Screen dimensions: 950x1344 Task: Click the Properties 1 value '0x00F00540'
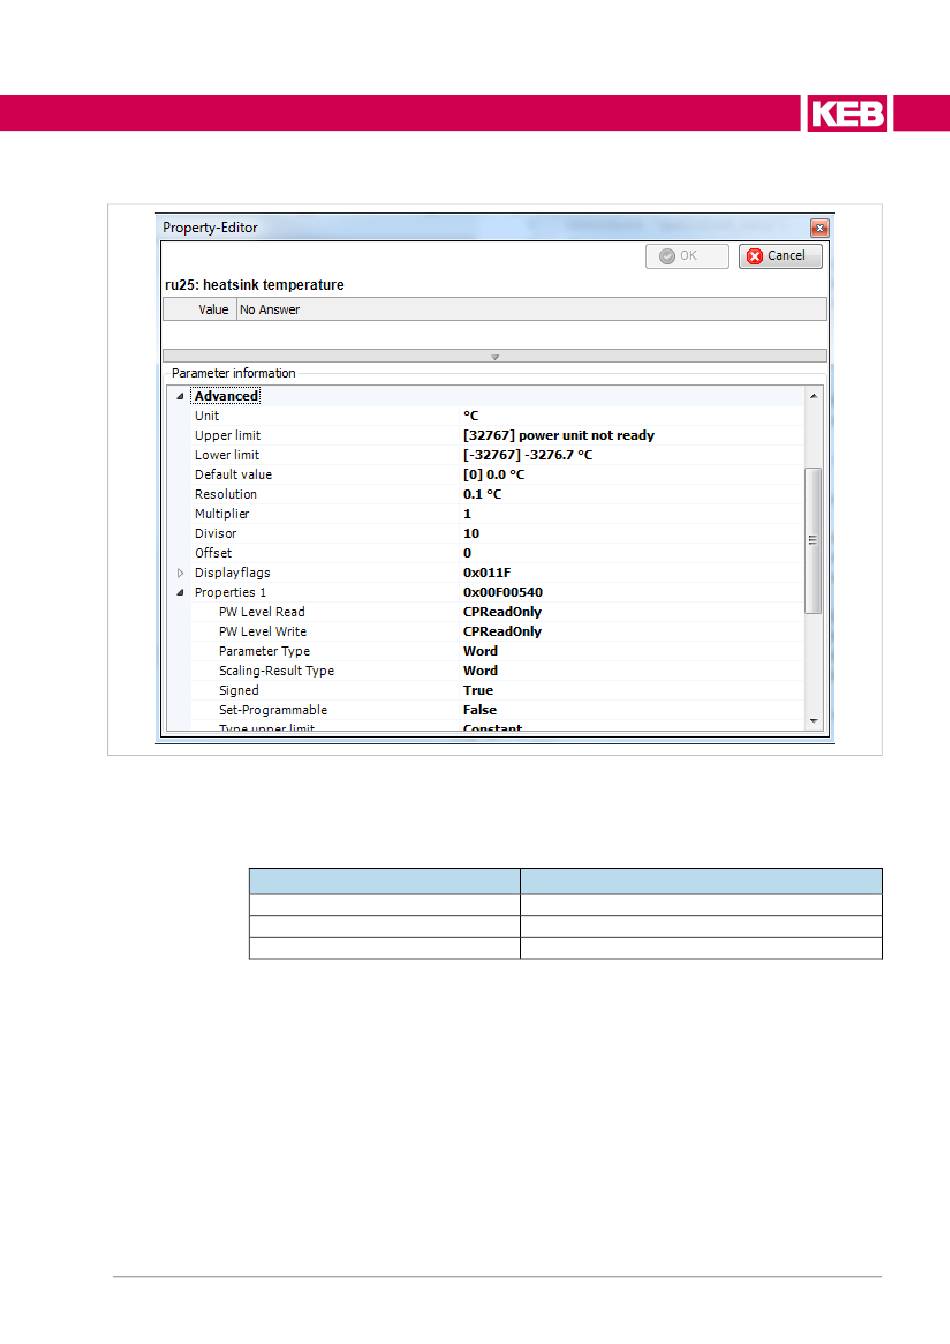(x=503, y=593)
